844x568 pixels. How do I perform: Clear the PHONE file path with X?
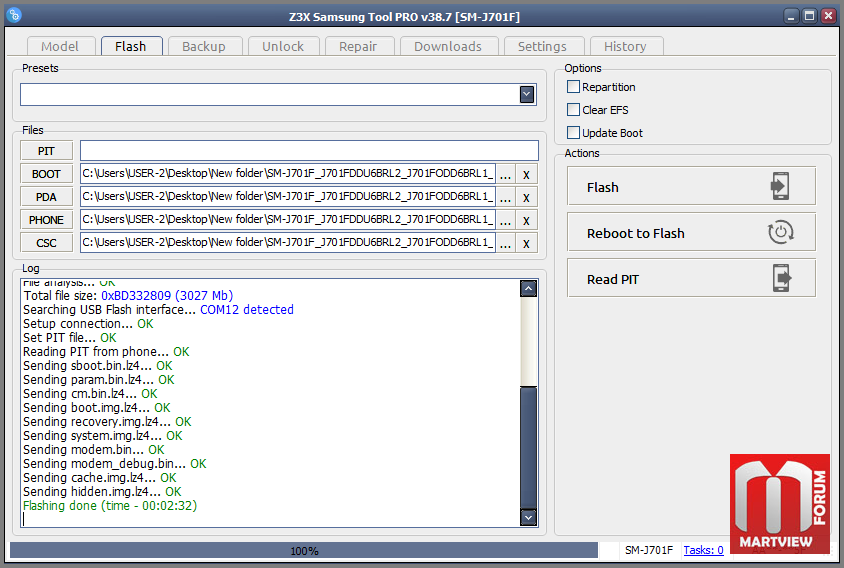click(x=526, y=220)
